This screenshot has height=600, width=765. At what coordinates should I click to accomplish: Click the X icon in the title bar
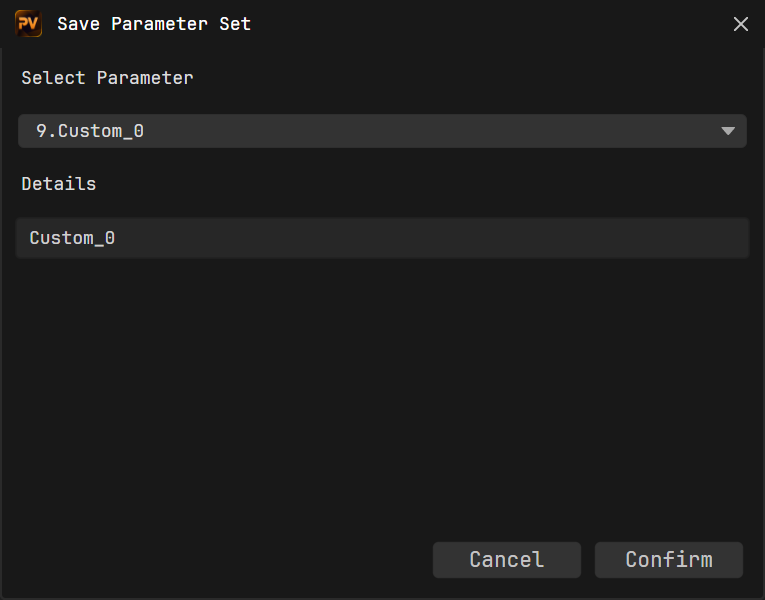point(741,24)
